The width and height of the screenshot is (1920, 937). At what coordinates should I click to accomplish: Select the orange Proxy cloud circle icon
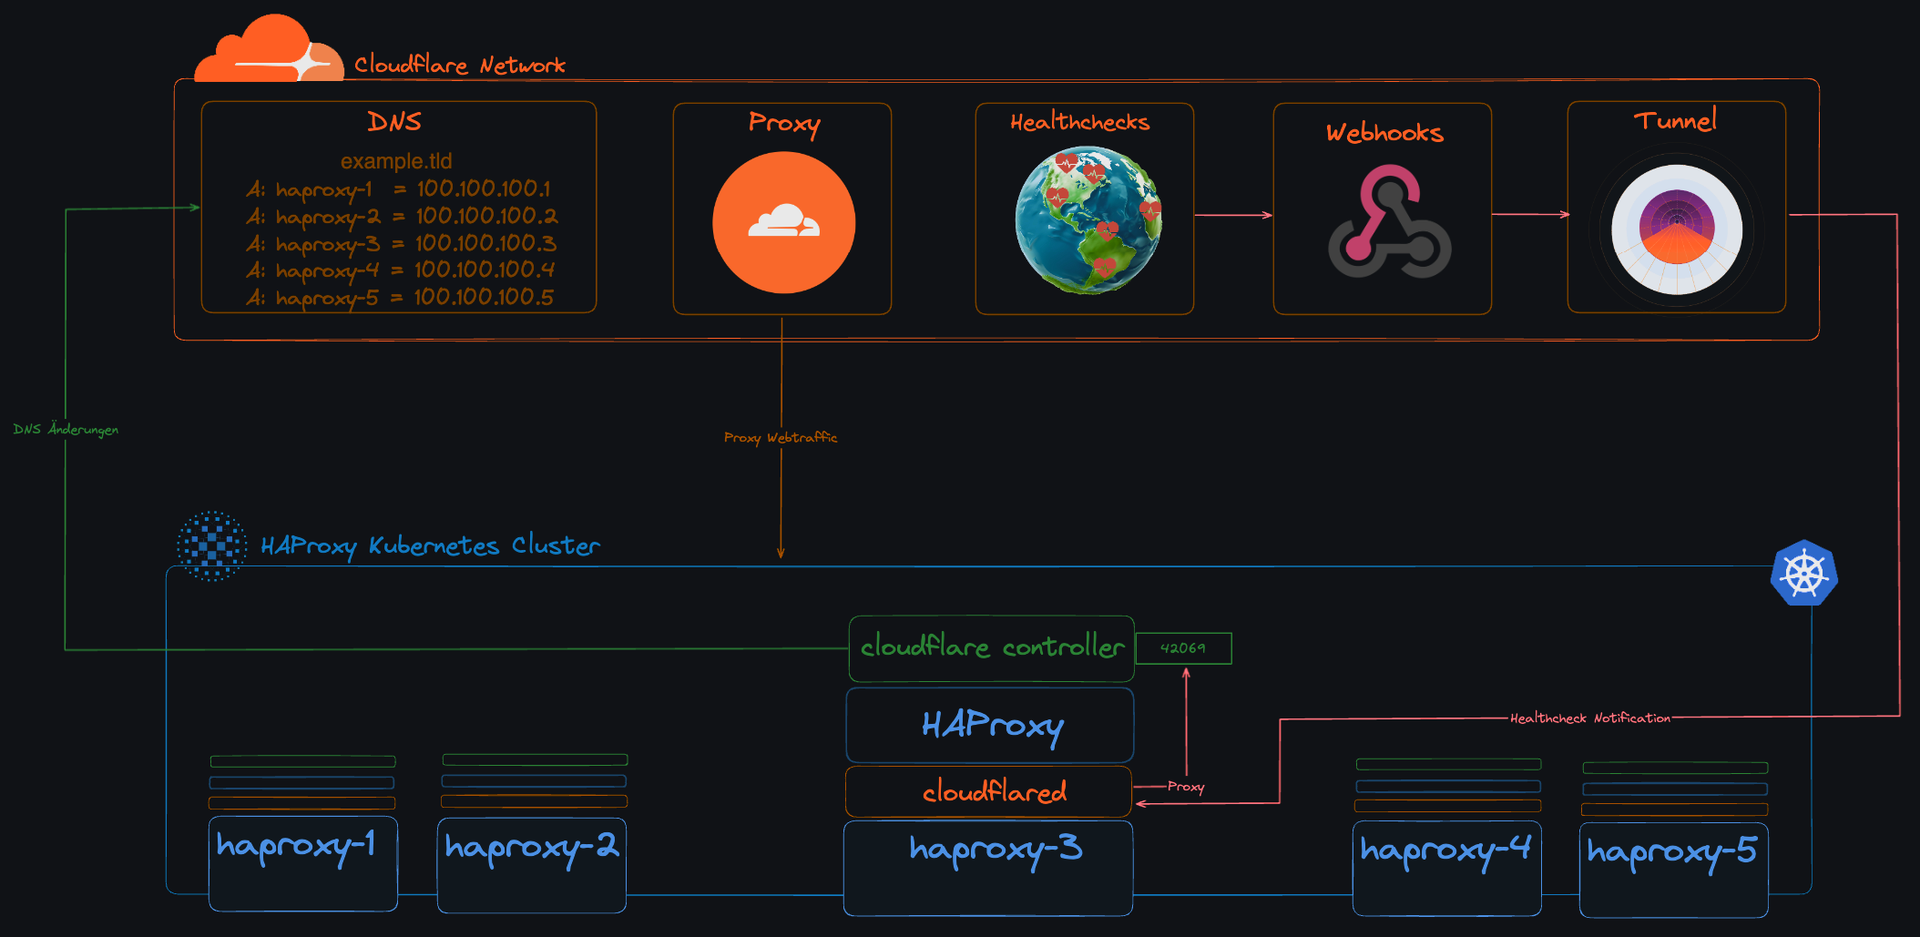(x=783, y=223)
